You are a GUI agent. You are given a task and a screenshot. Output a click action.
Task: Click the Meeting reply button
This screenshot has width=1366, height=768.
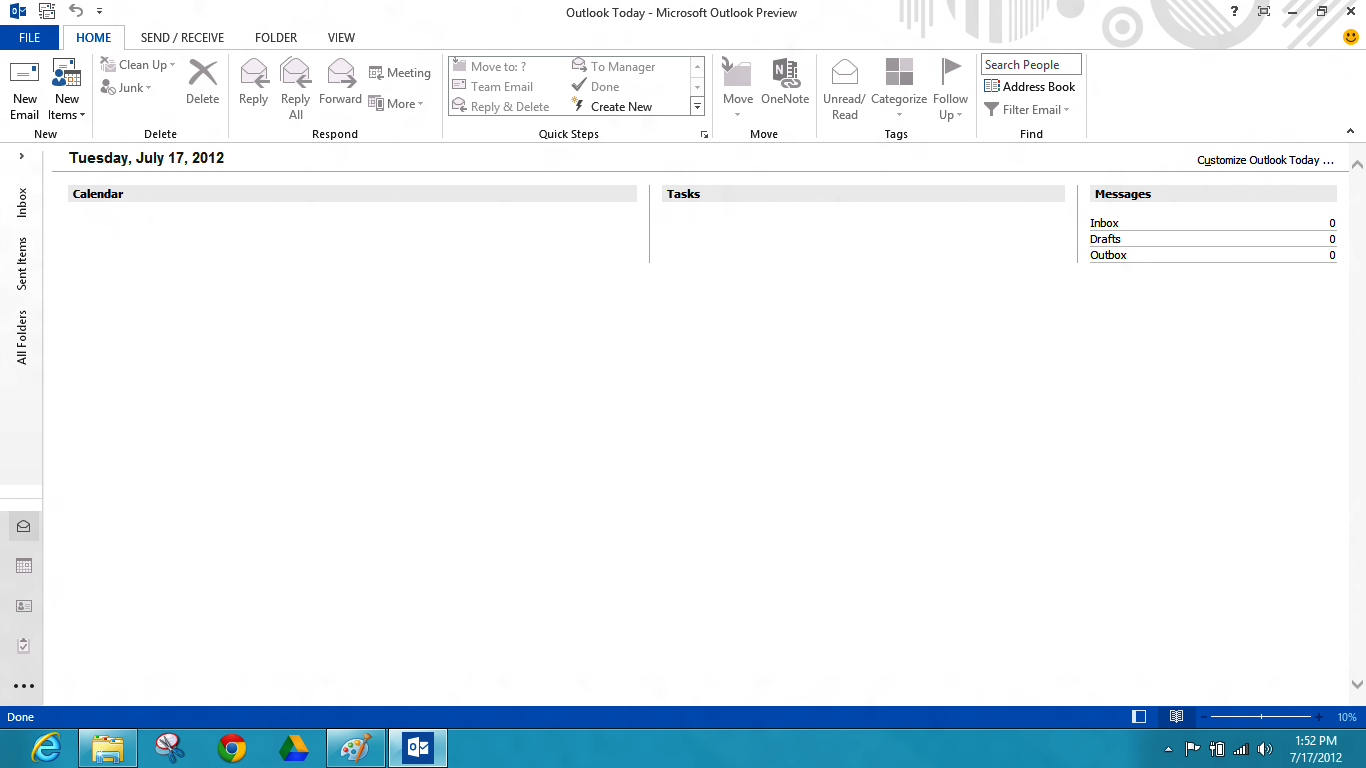coord(400,73)
